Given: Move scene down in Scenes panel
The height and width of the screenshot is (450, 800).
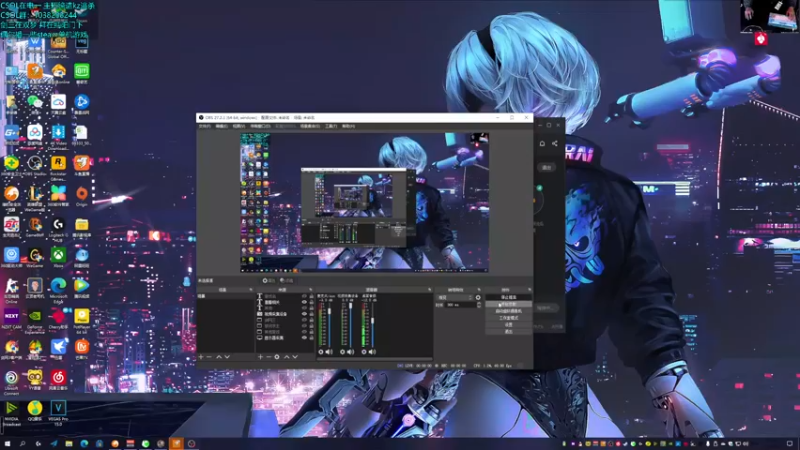Looking at the screenshot, I should pos(227,357).
